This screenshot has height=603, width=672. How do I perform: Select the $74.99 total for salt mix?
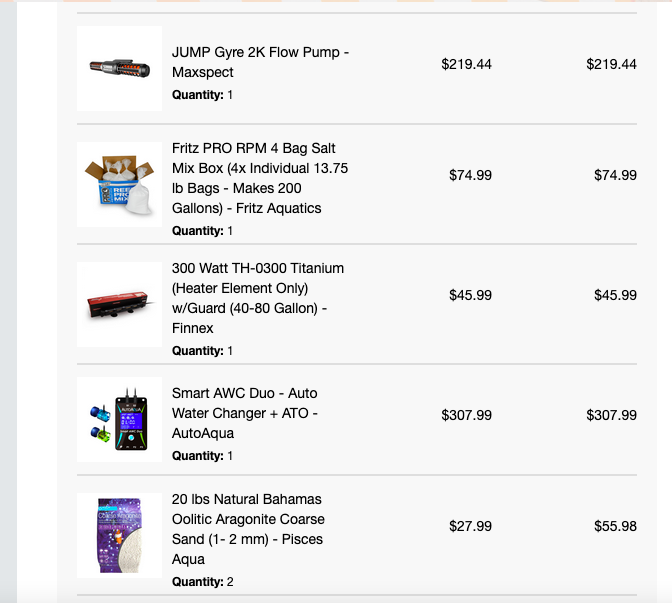click(x=615, y=175)
